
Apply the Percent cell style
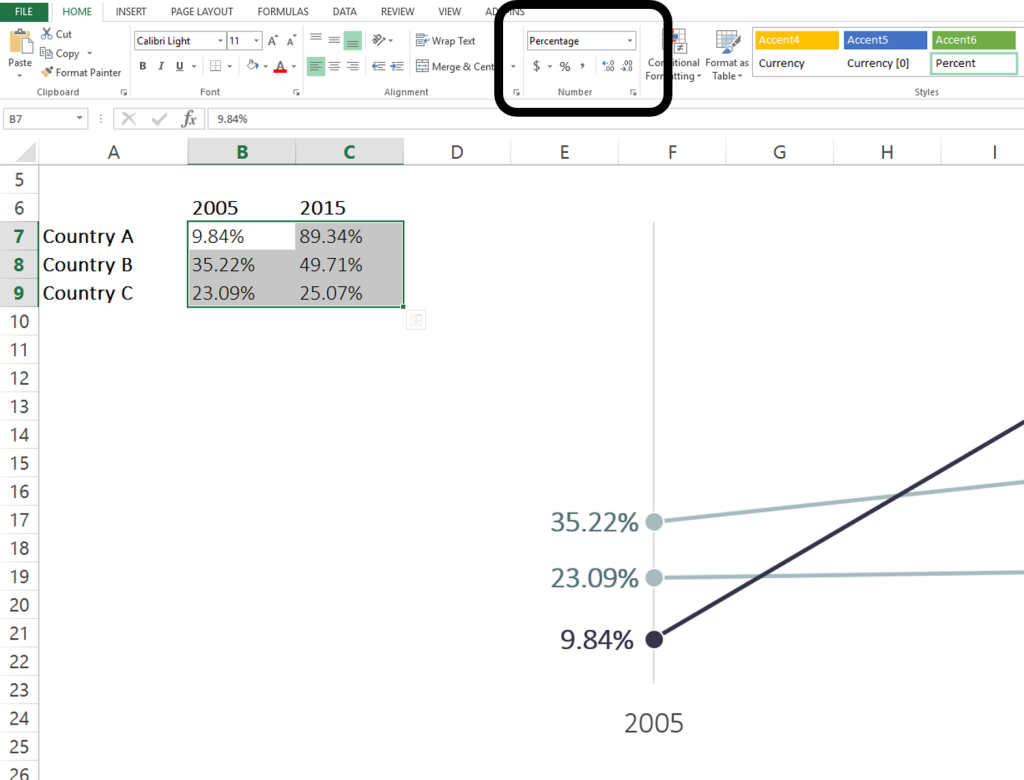pyautogui.click(x=974, y=63)
